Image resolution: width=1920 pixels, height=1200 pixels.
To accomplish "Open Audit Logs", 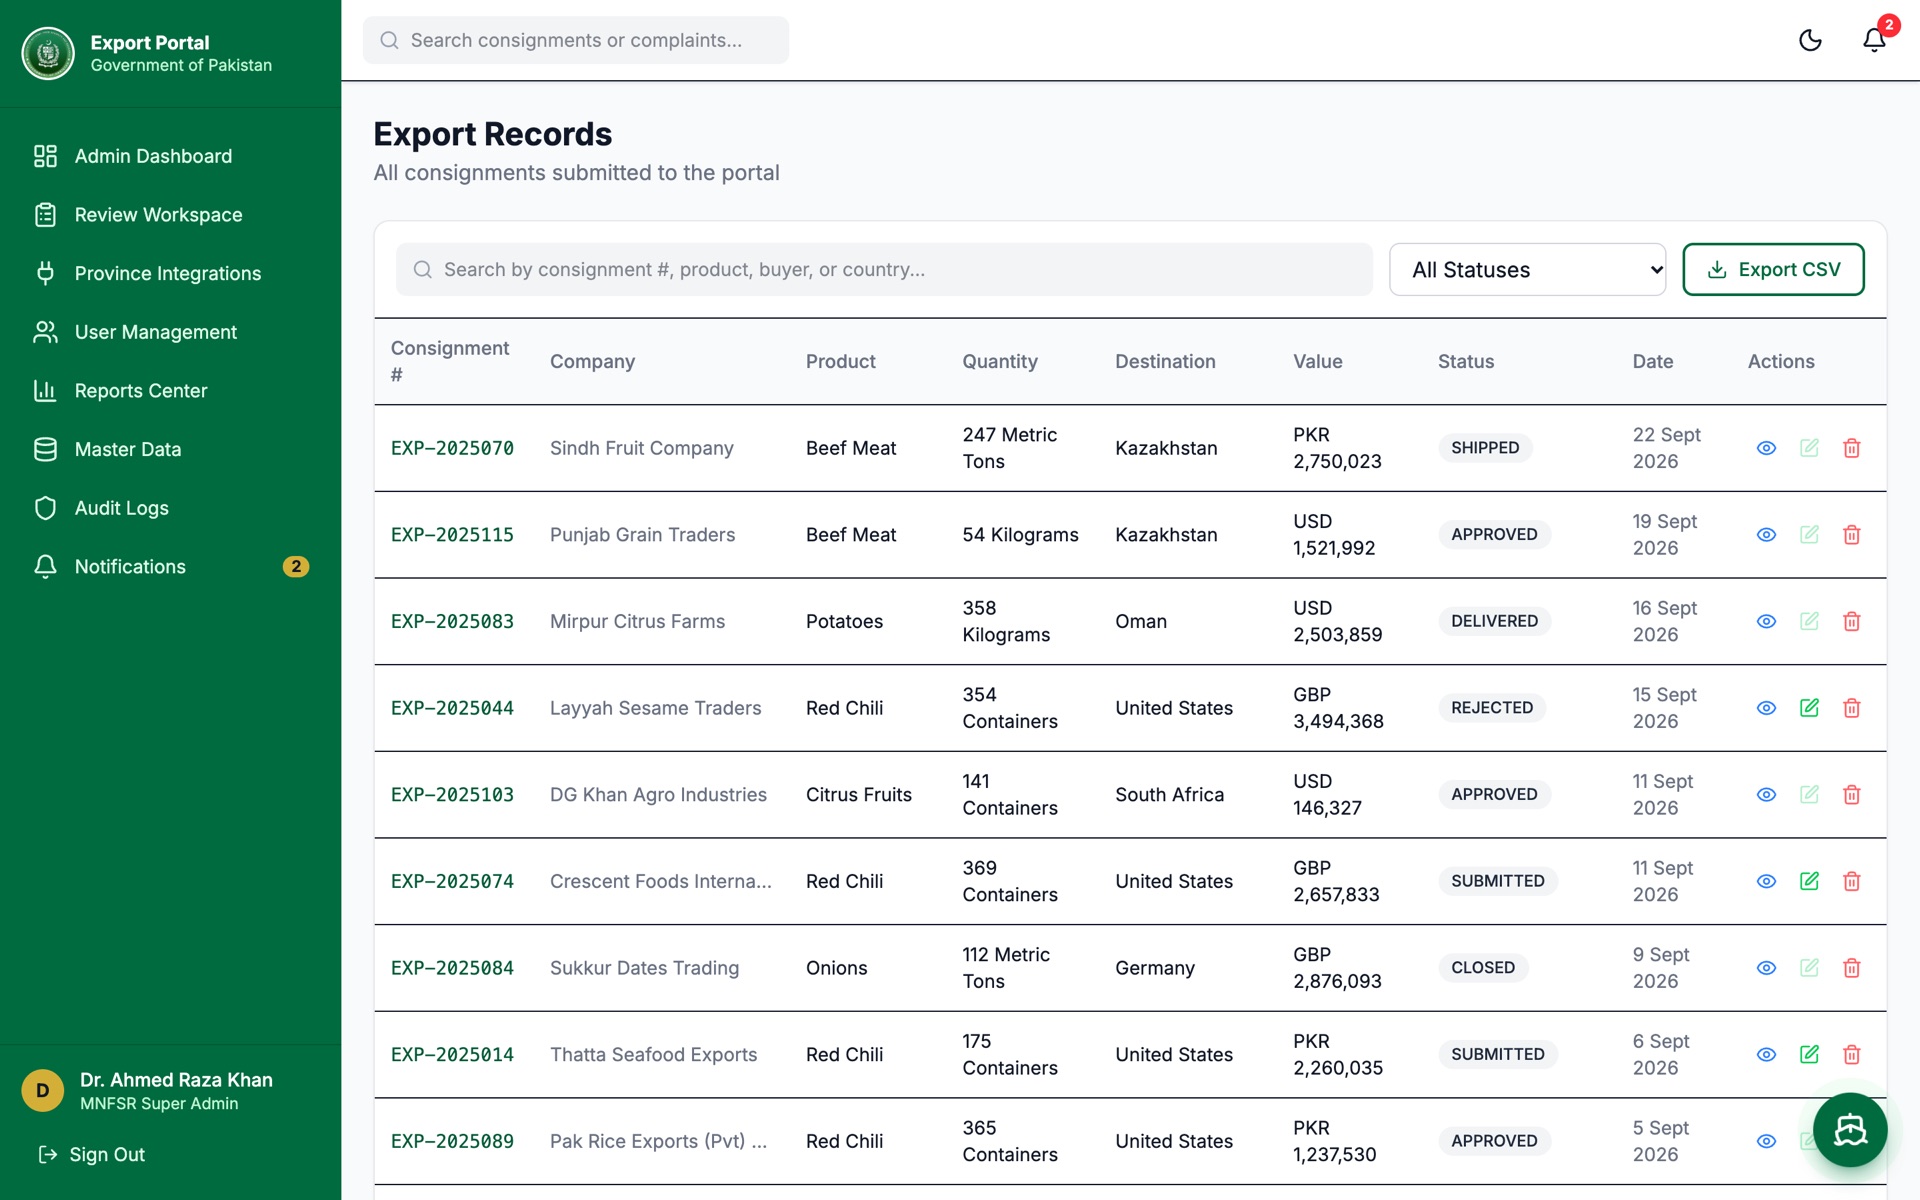I will (x=170, y=508).
